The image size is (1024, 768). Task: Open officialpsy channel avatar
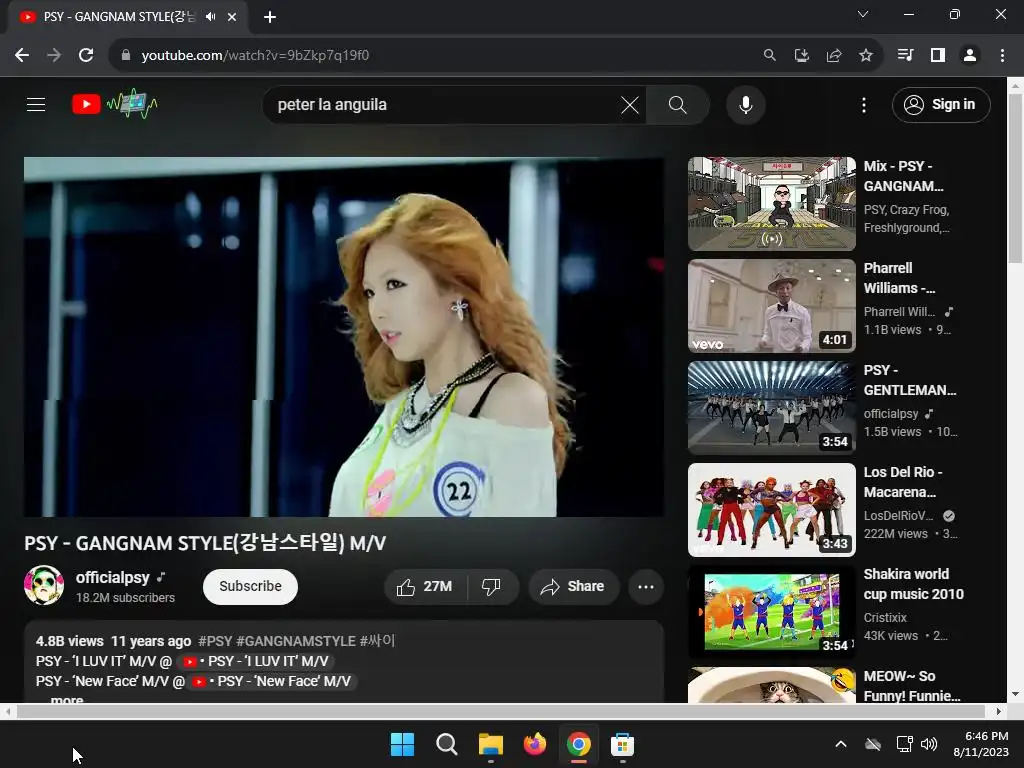44,585
